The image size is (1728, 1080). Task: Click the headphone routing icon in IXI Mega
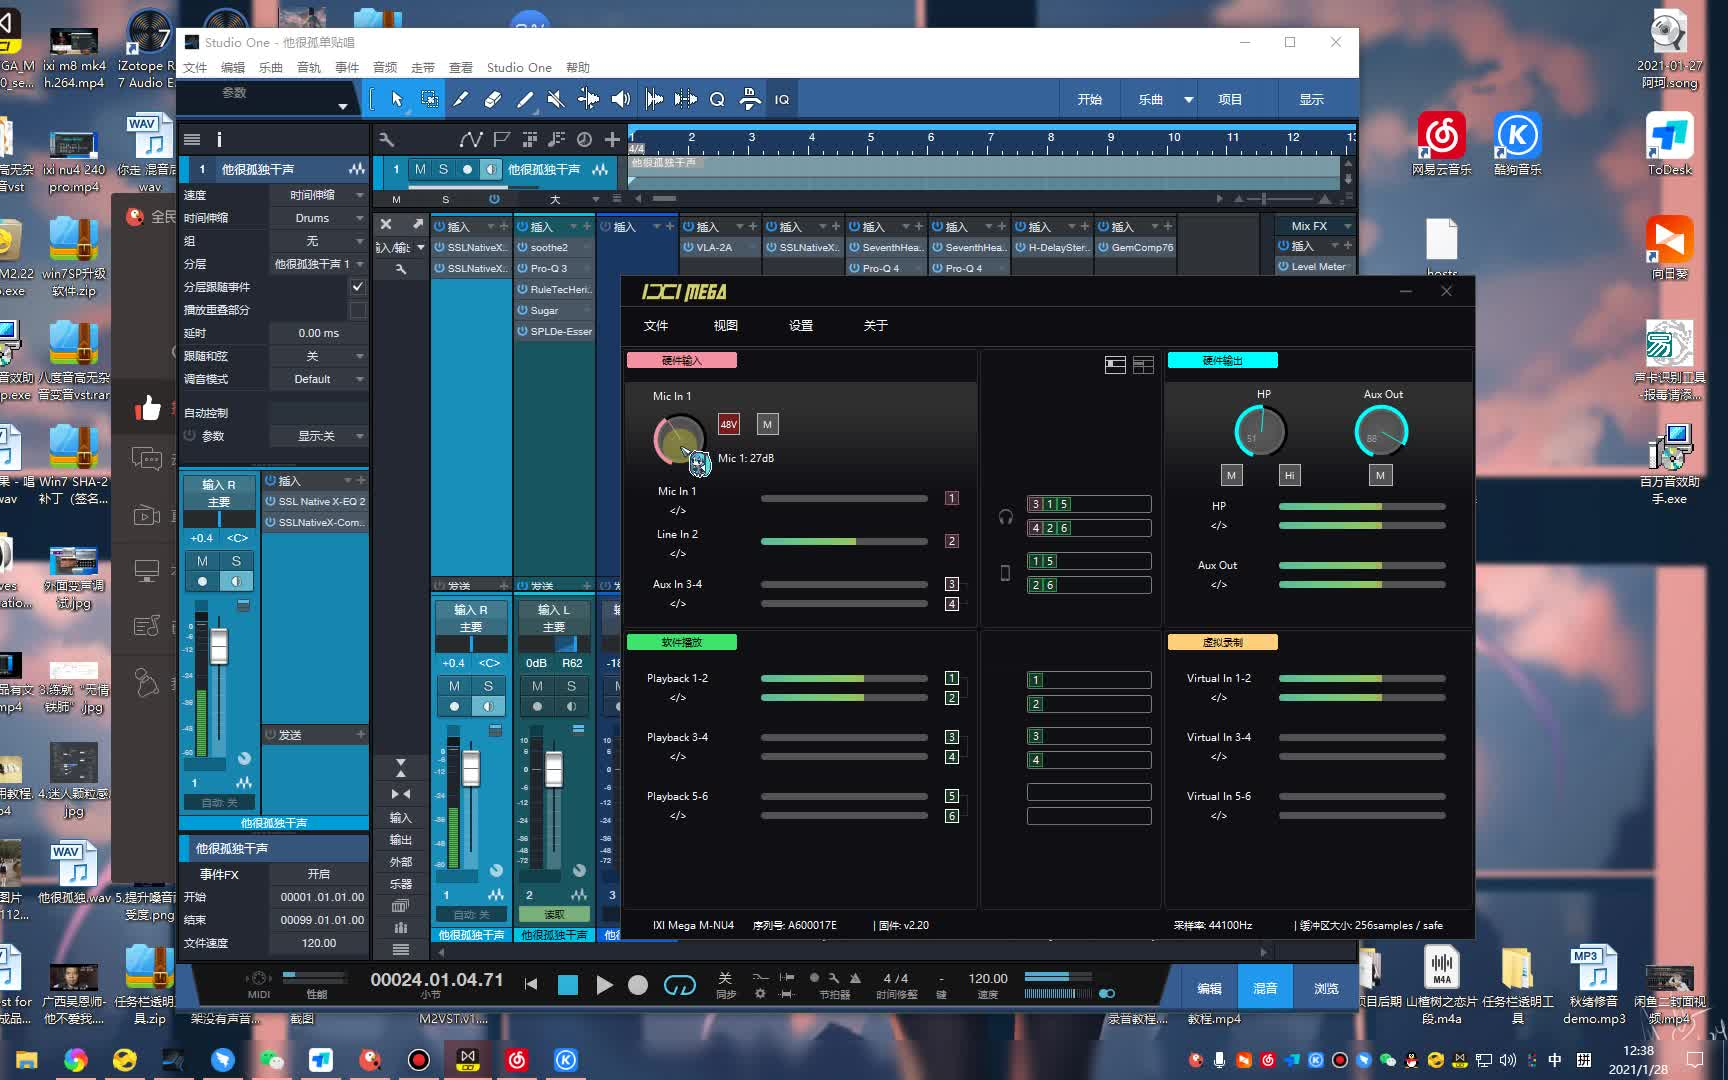point(1005,517)
